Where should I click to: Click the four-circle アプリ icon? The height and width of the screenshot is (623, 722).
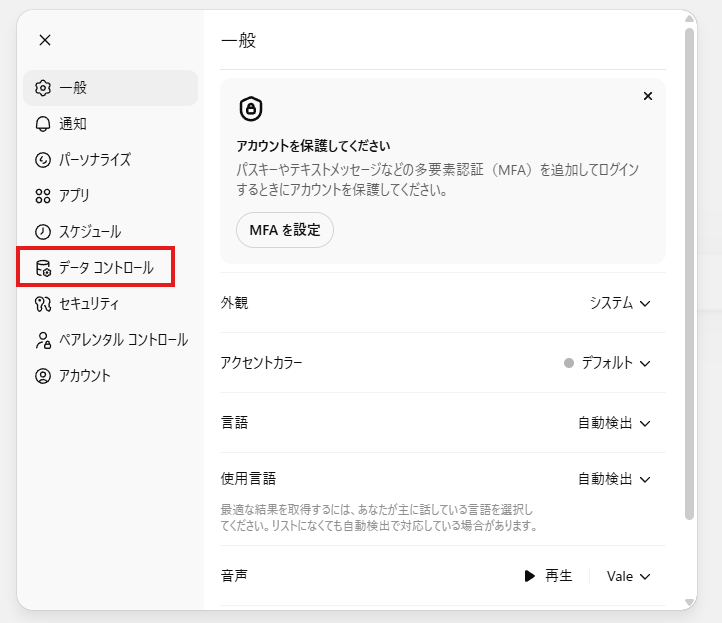[x=43, y=196]
